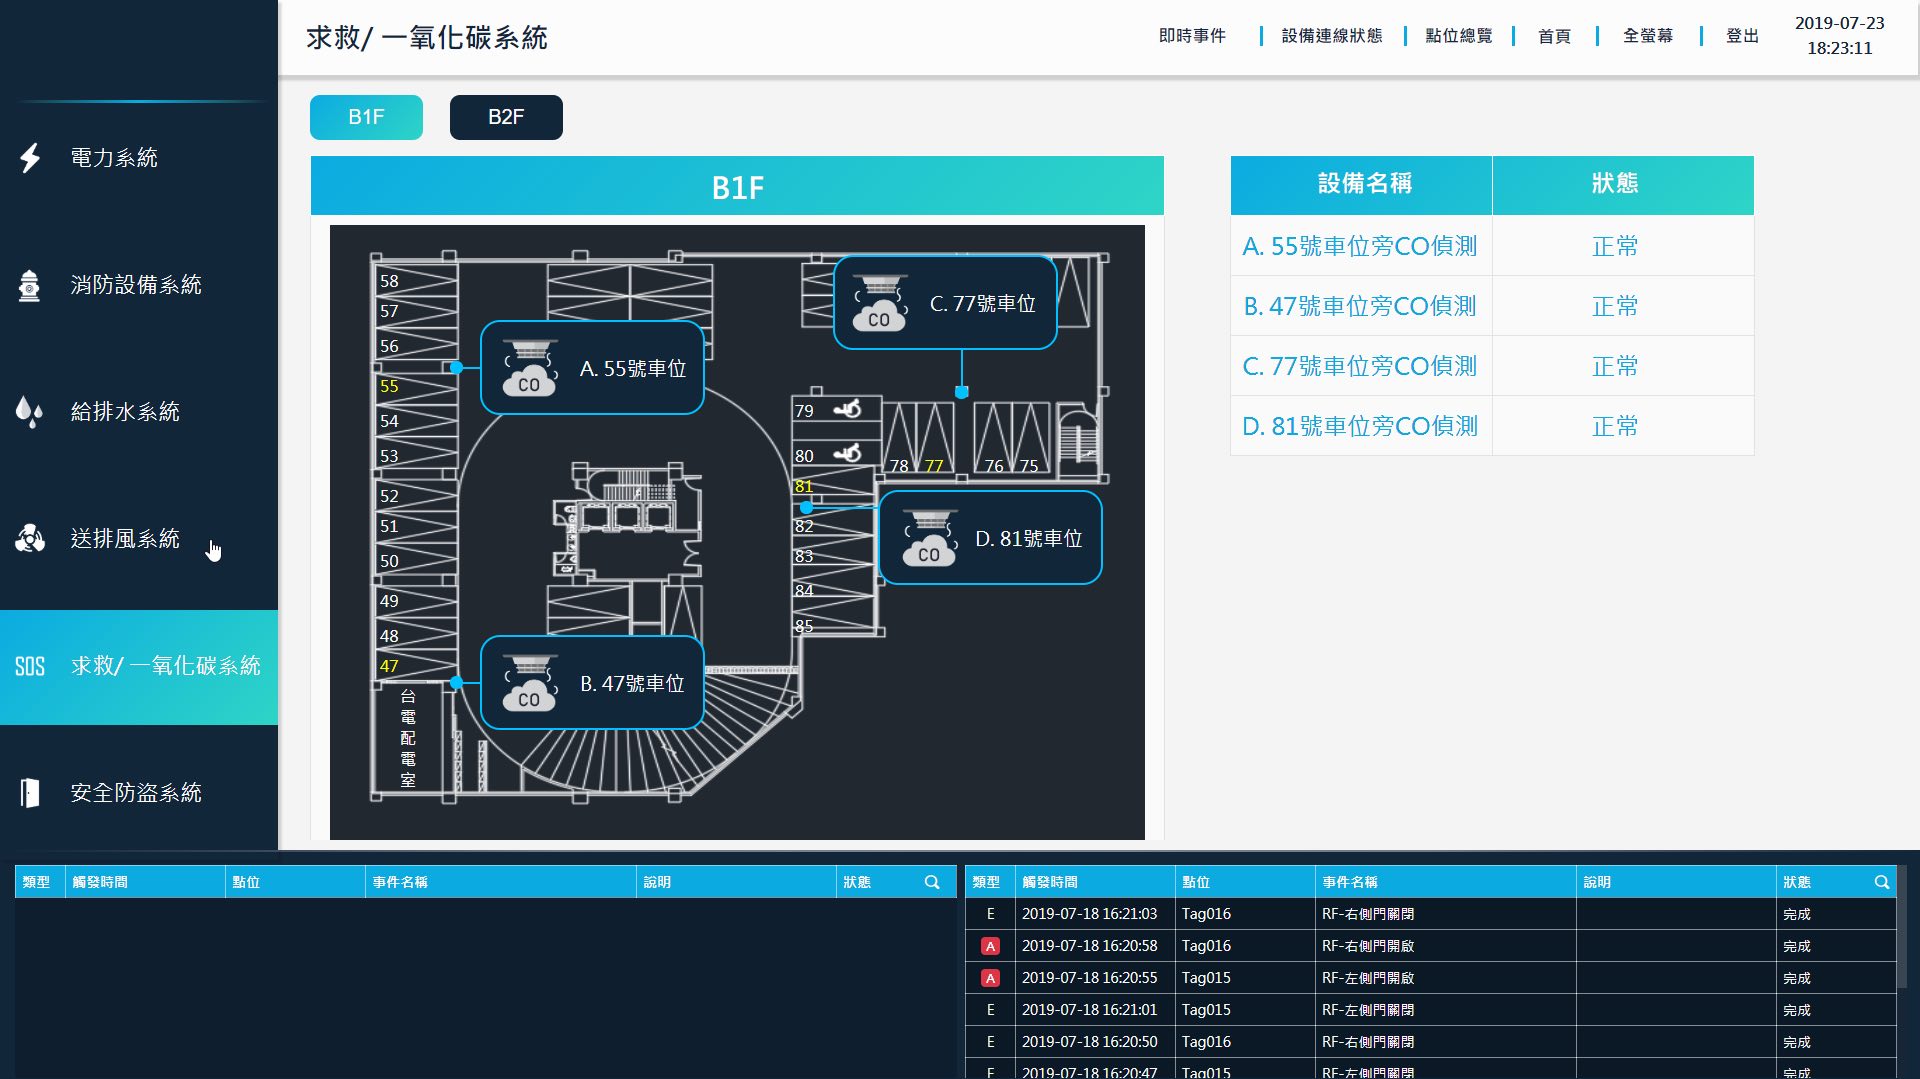Click 登出 to log out
The height and width of the screenshot is (1079, 1920).
(x=1742, y=36)
